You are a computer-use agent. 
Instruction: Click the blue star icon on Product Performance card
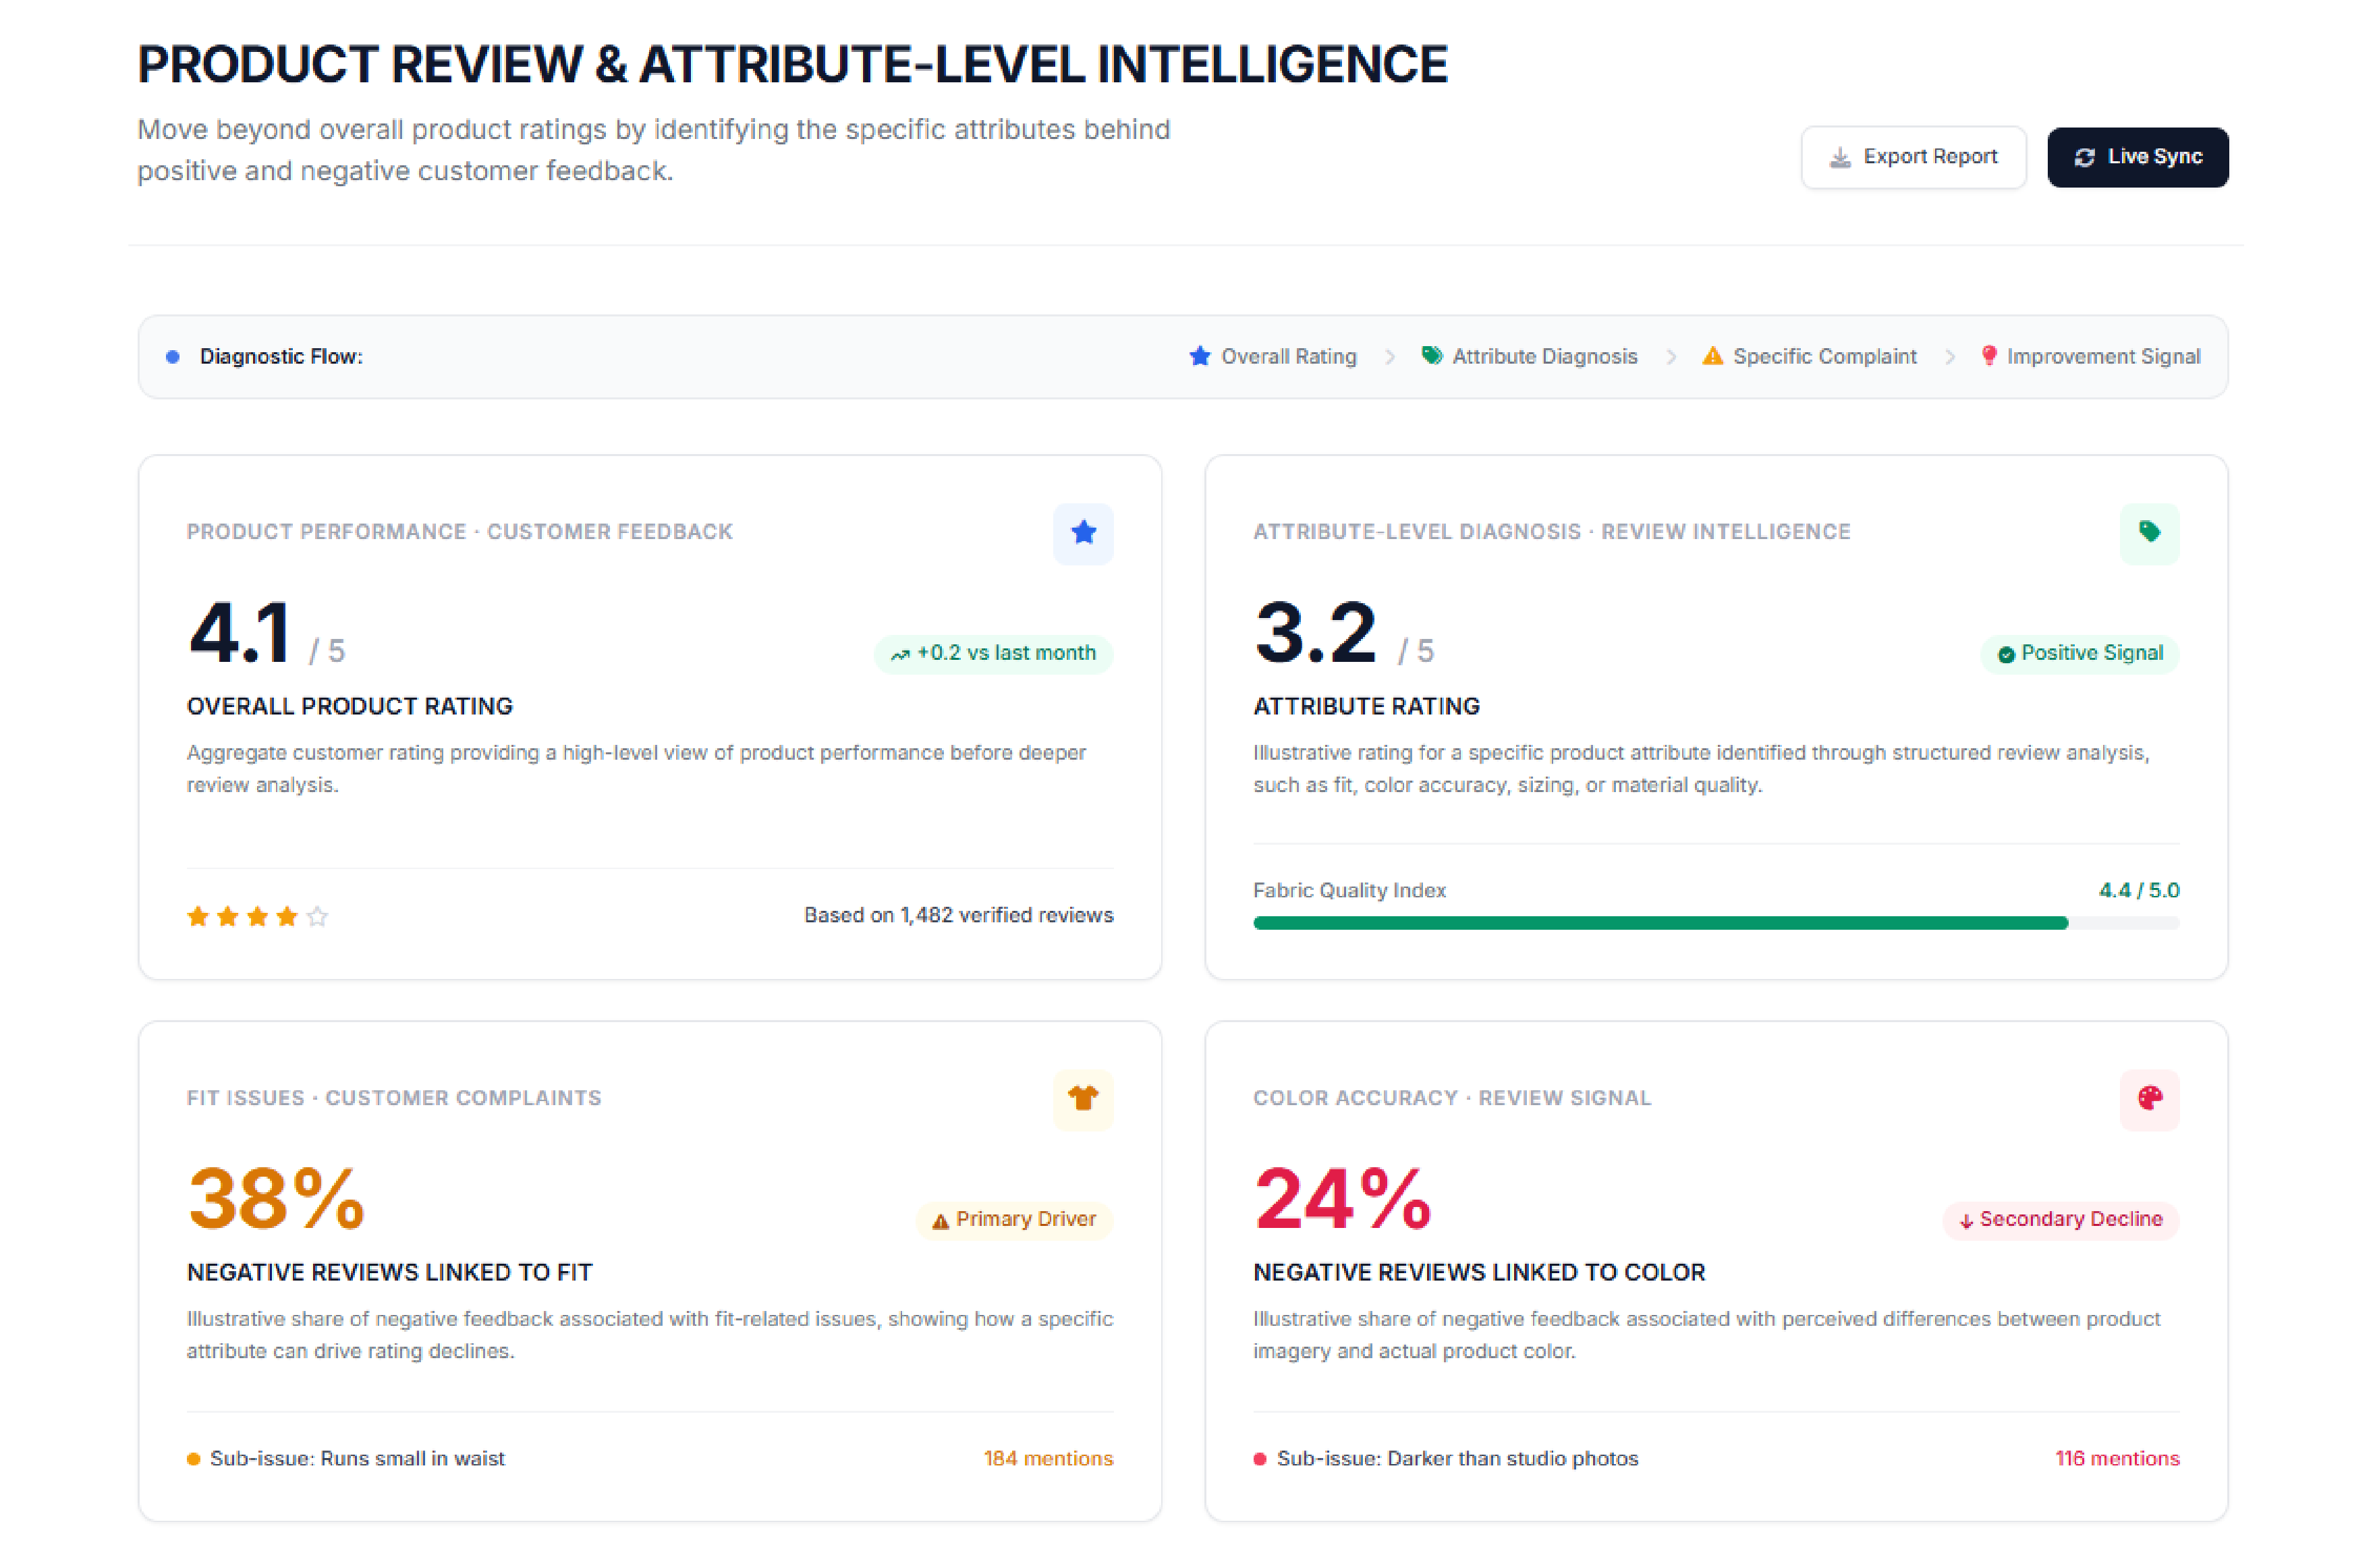(1083, 533)
